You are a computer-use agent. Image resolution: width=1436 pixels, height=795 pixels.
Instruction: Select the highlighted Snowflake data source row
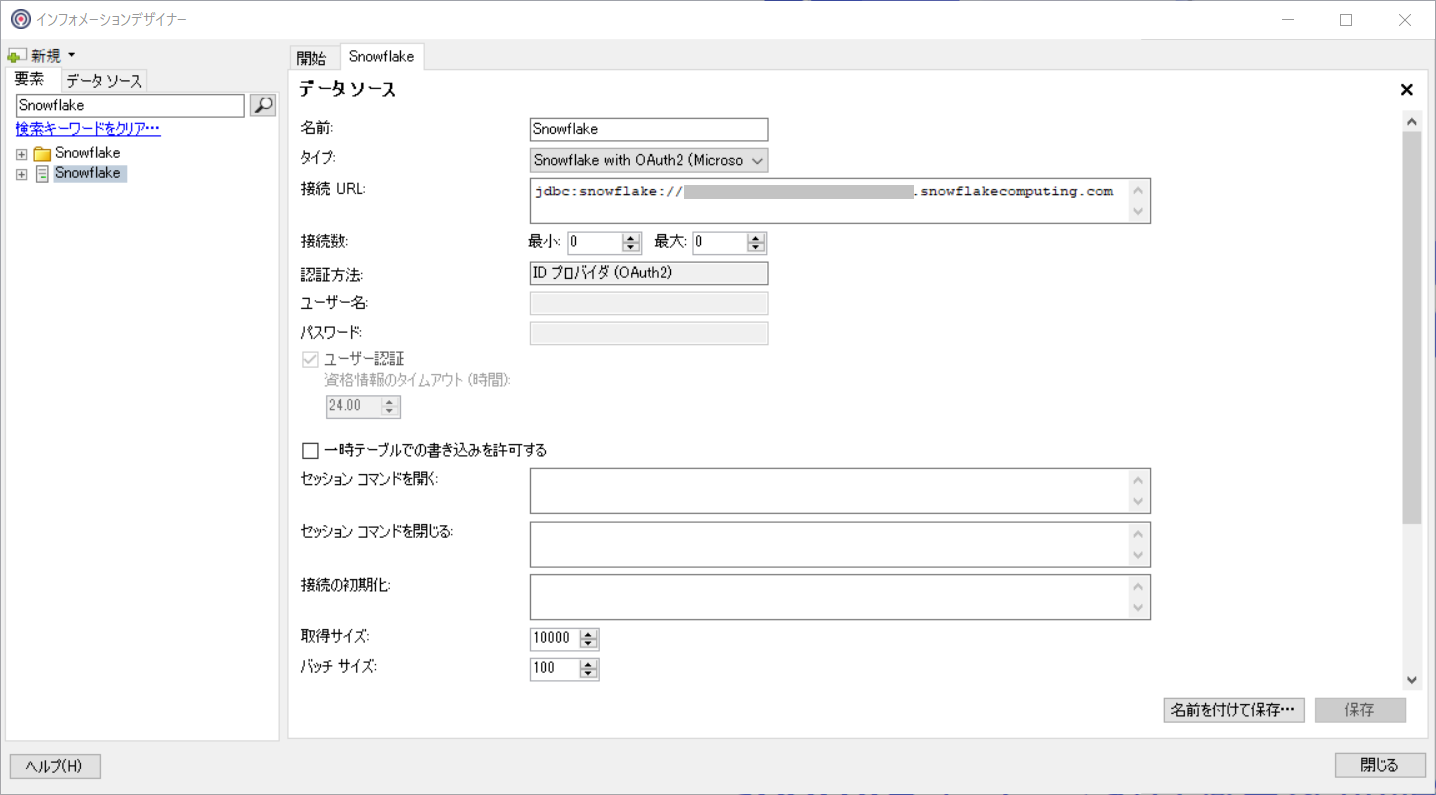point(90,174)
